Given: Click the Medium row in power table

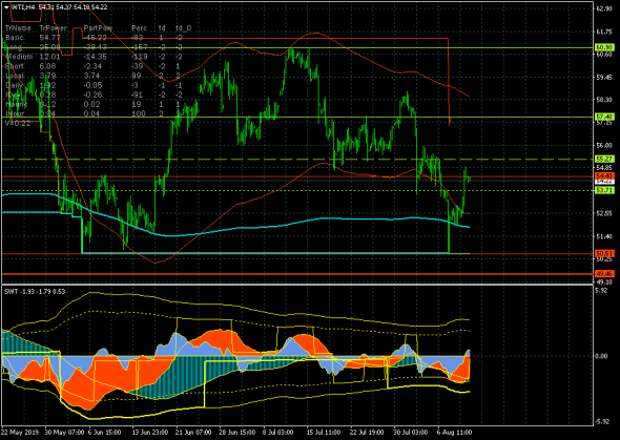Looking at the screenshot, I should coord(18,55).
